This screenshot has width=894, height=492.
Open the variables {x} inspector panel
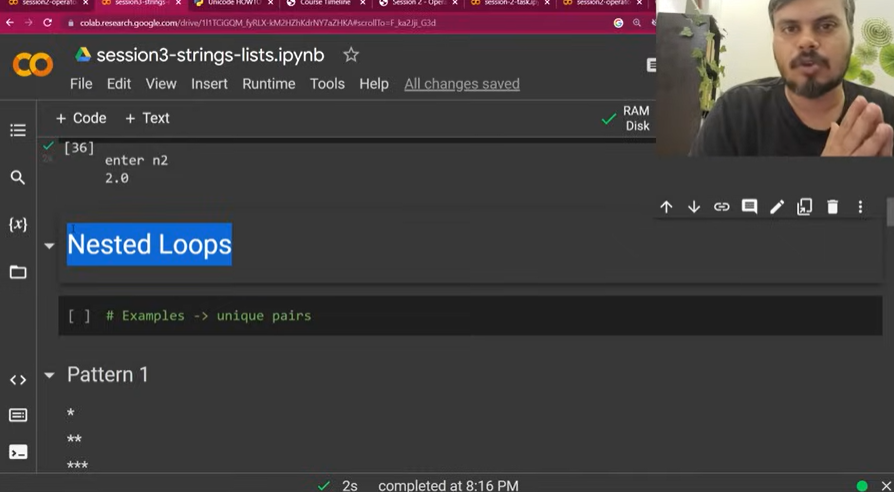coord(18,224)
